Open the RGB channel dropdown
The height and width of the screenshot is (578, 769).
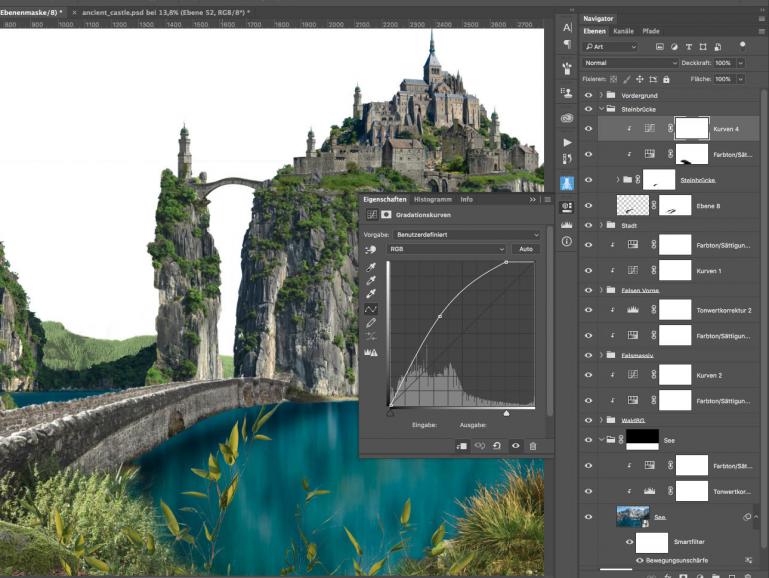tap(446, 248)
